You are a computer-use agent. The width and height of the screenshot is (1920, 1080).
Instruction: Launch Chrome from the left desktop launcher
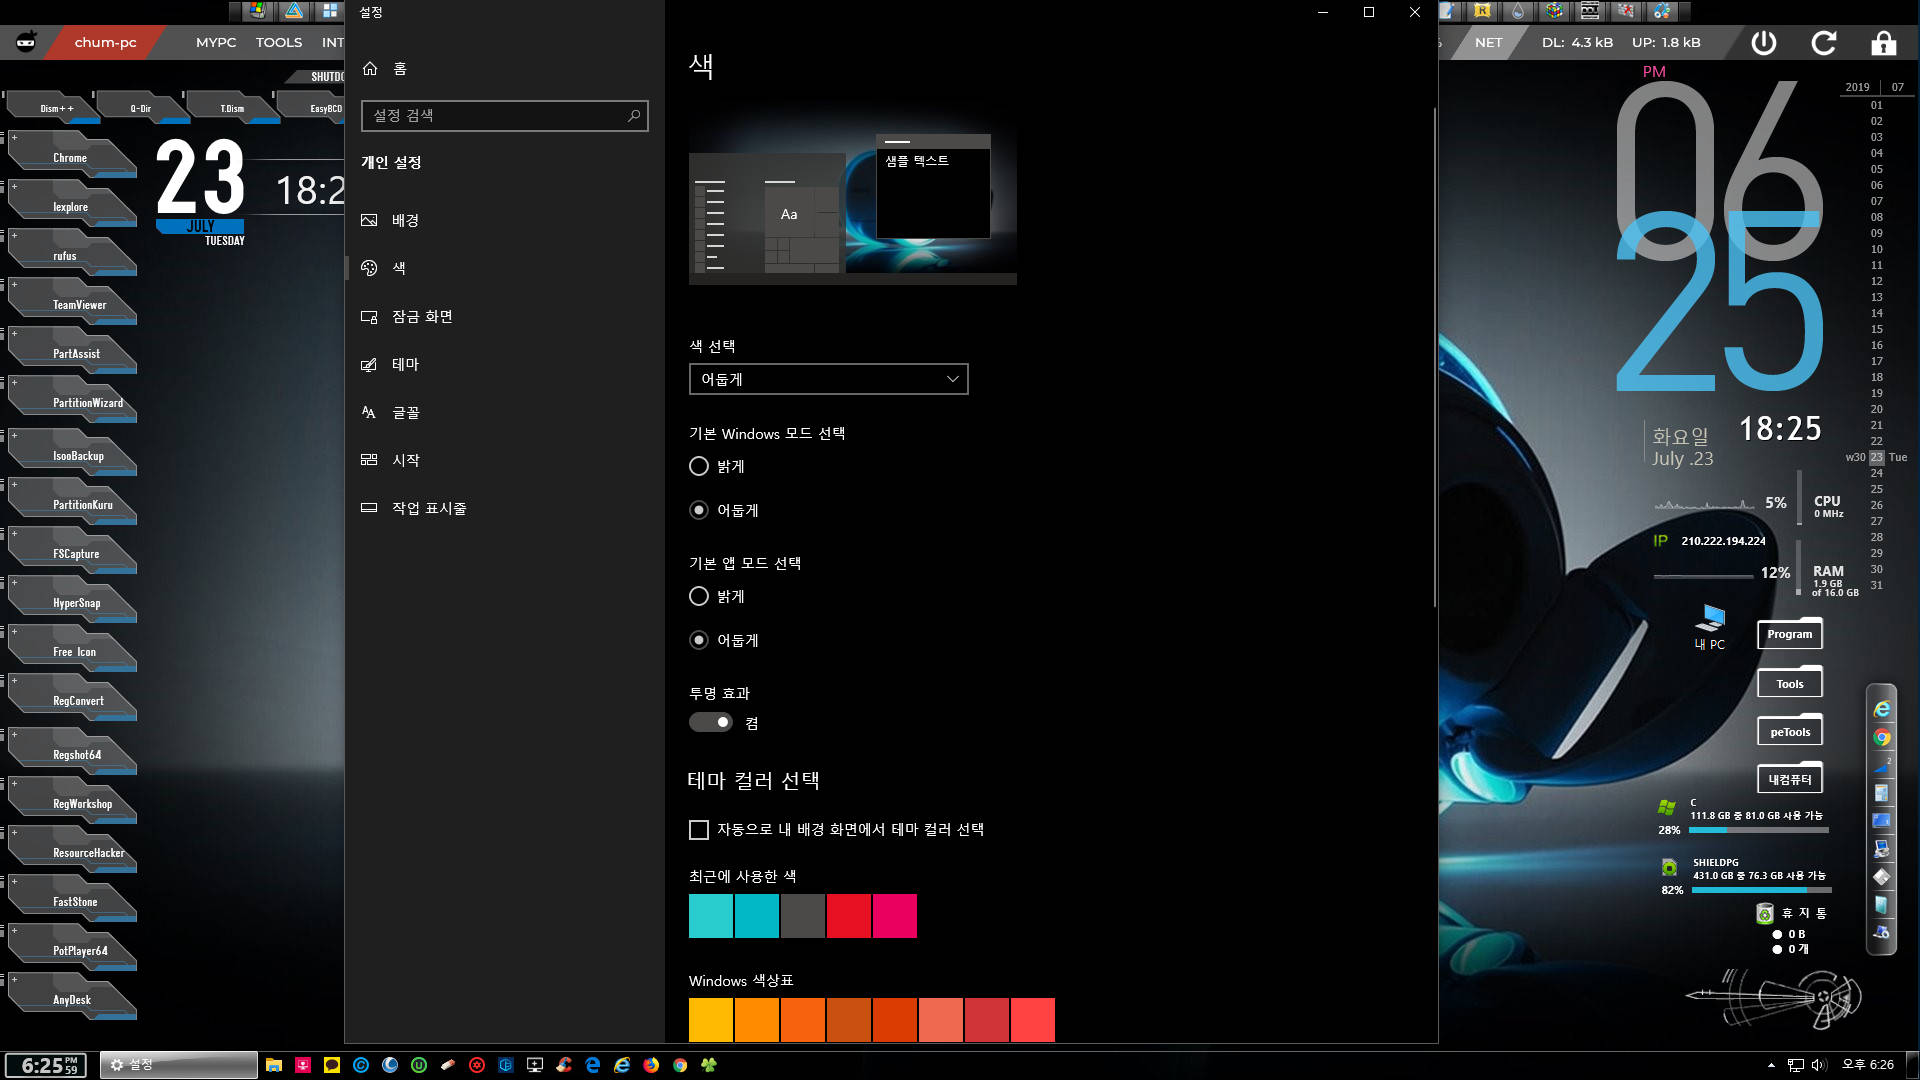(72, 157)
